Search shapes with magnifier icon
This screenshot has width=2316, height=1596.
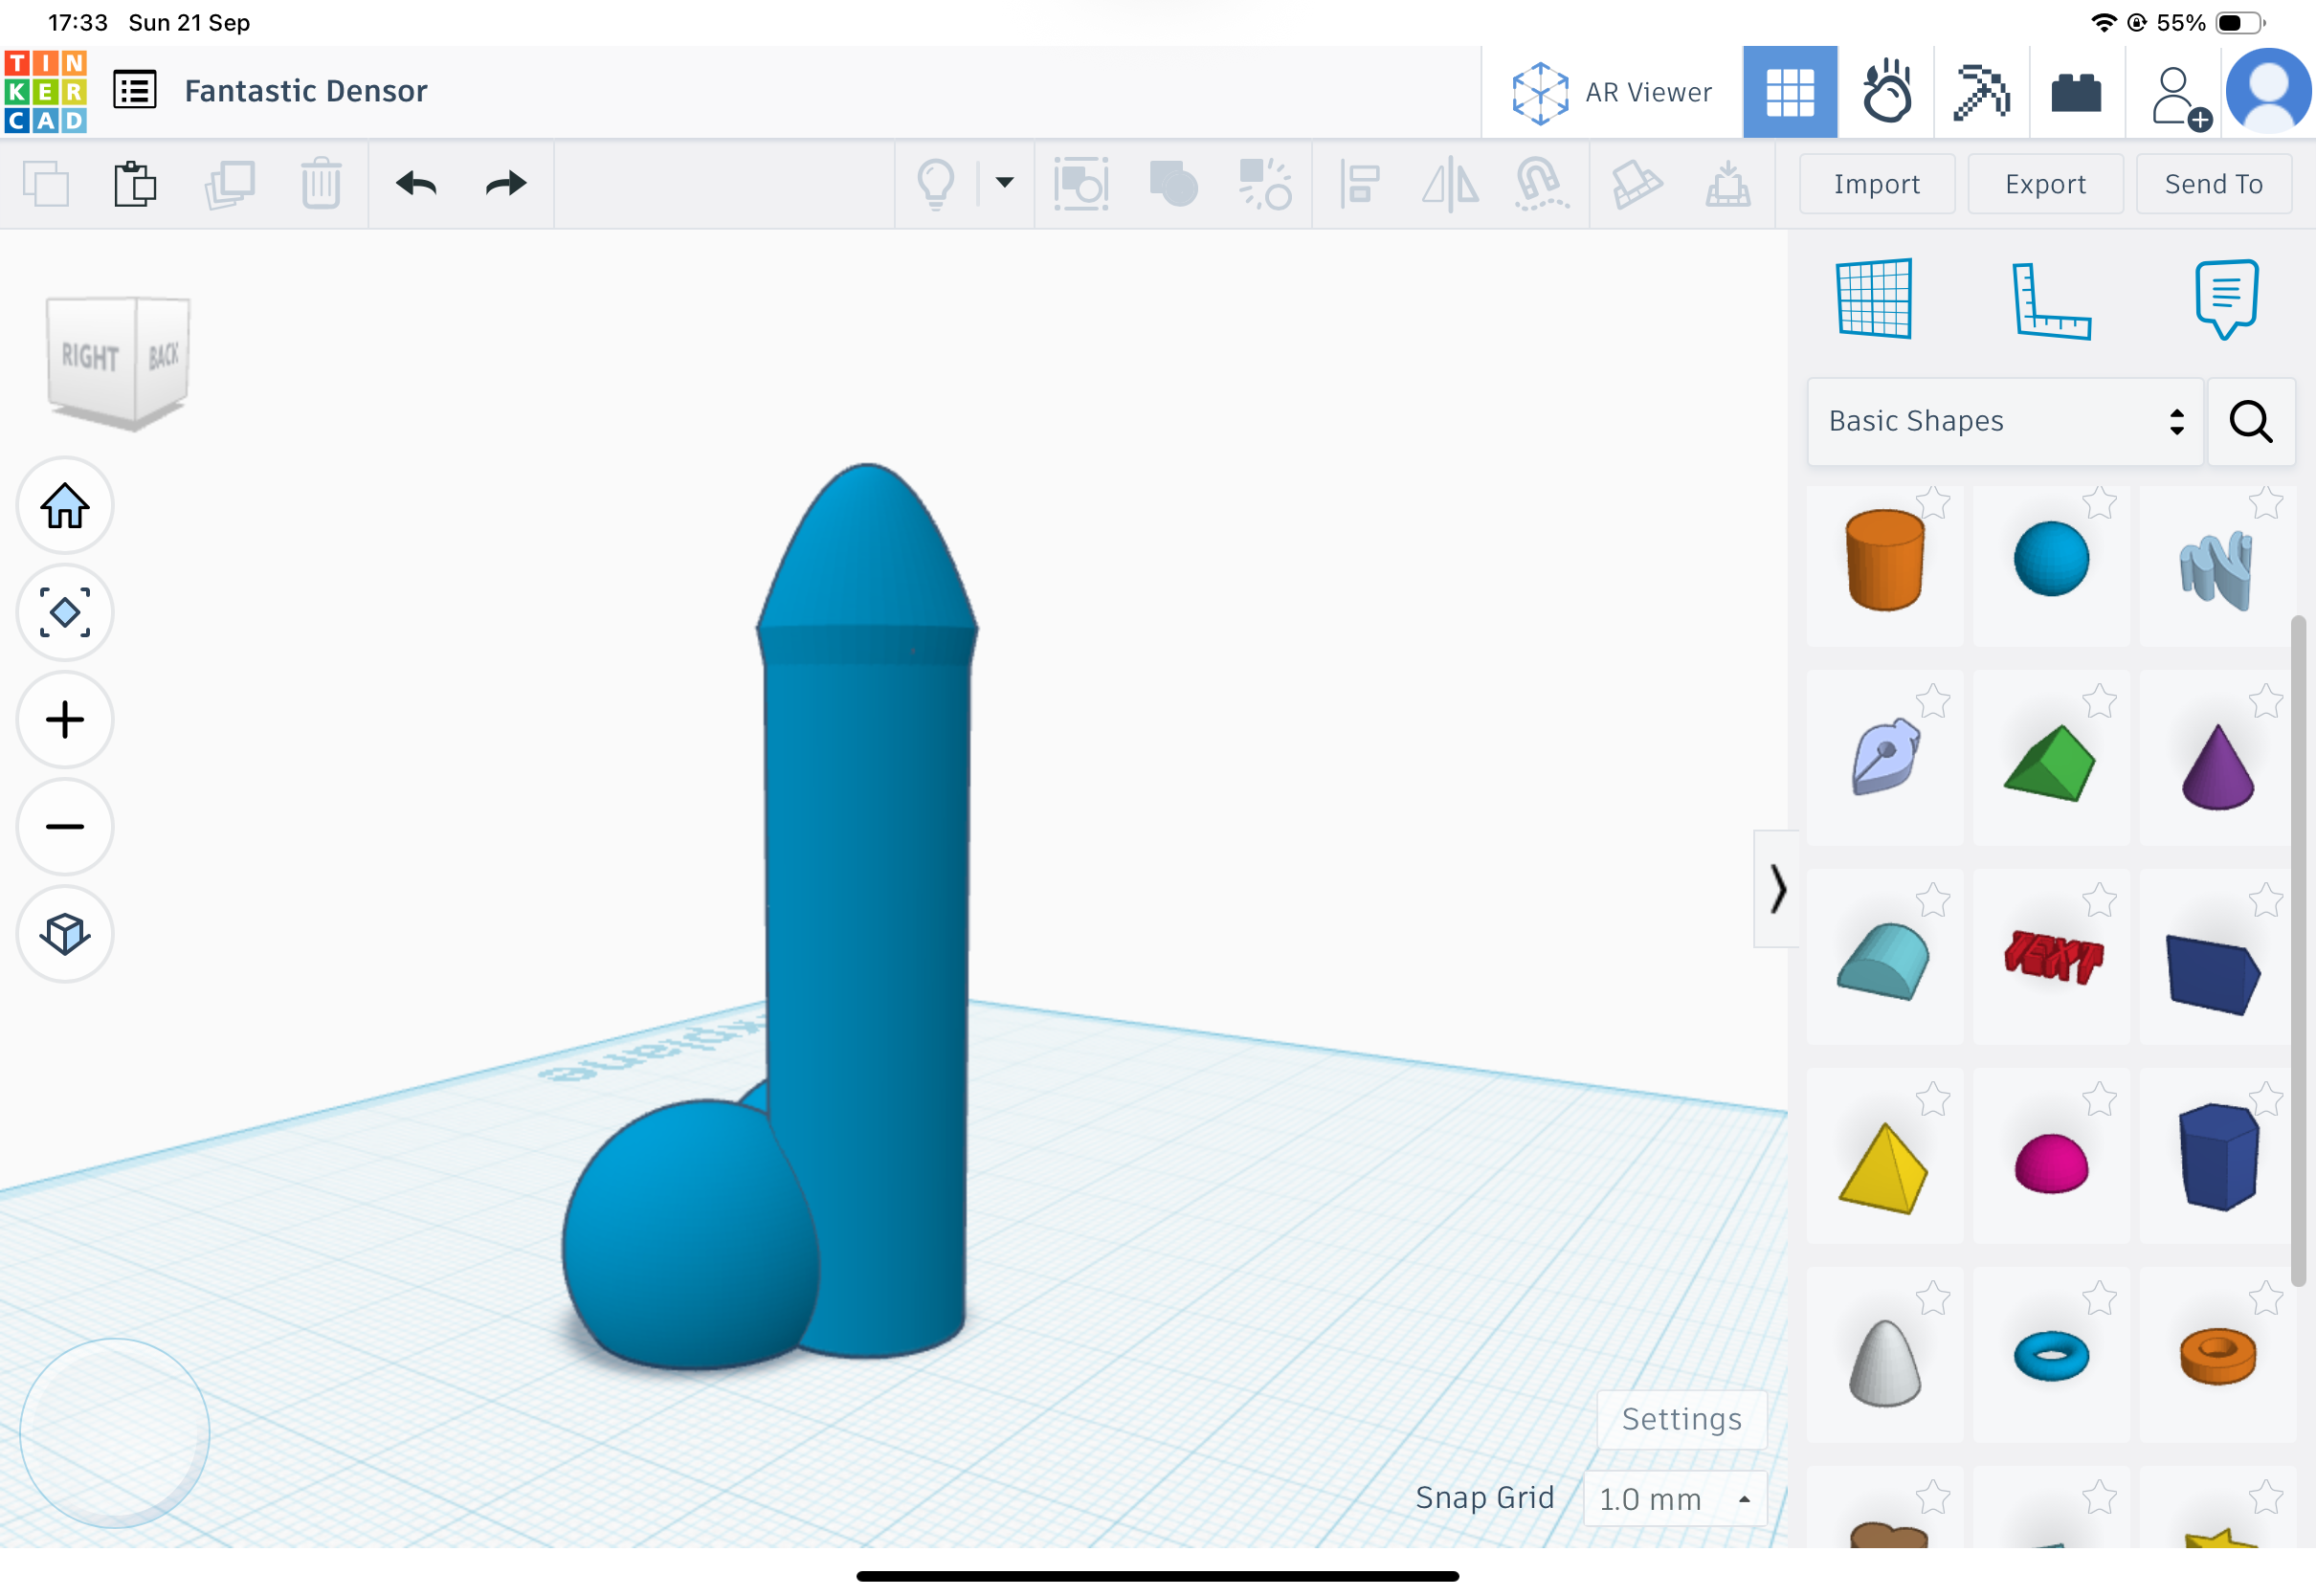2251,421
